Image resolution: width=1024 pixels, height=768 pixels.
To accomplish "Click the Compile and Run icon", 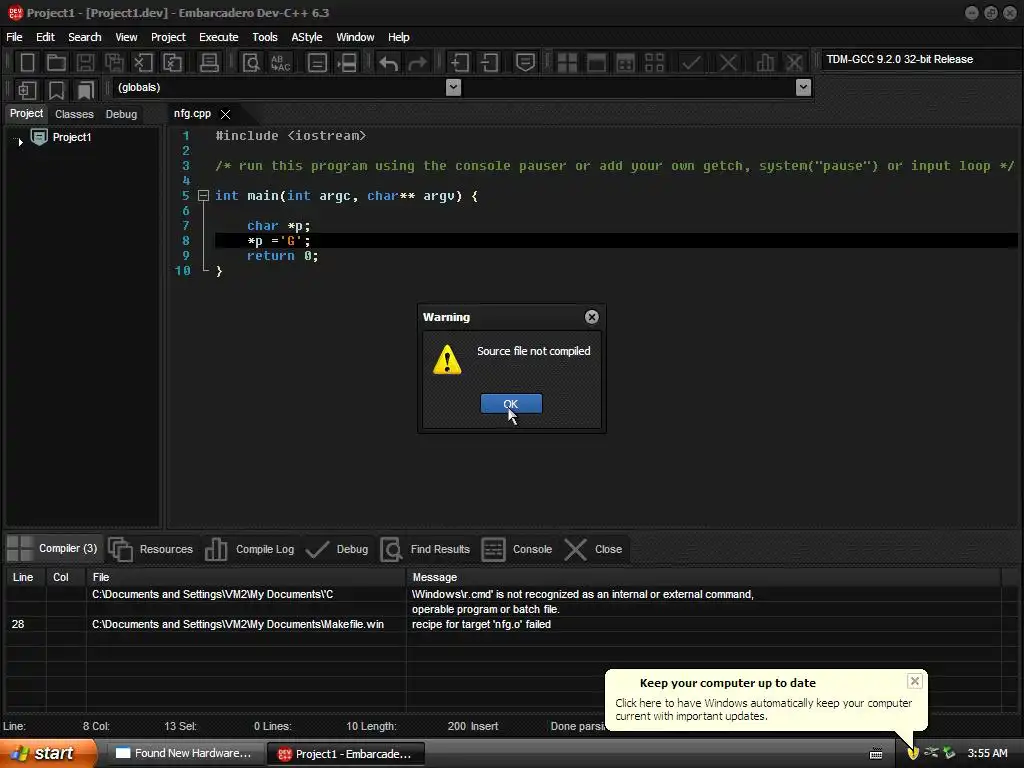I will [625, 63].
